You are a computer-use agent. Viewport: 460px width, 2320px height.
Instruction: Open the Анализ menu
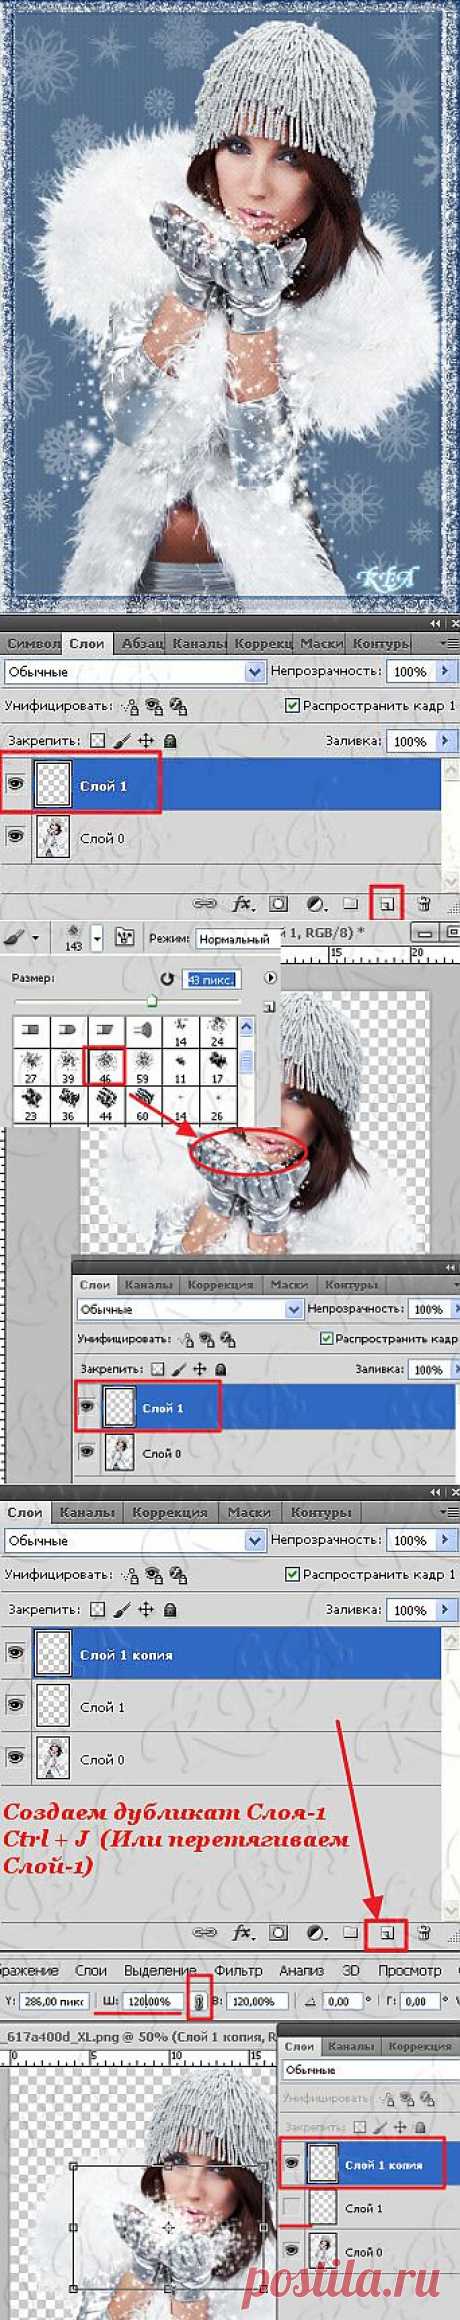301,1969
